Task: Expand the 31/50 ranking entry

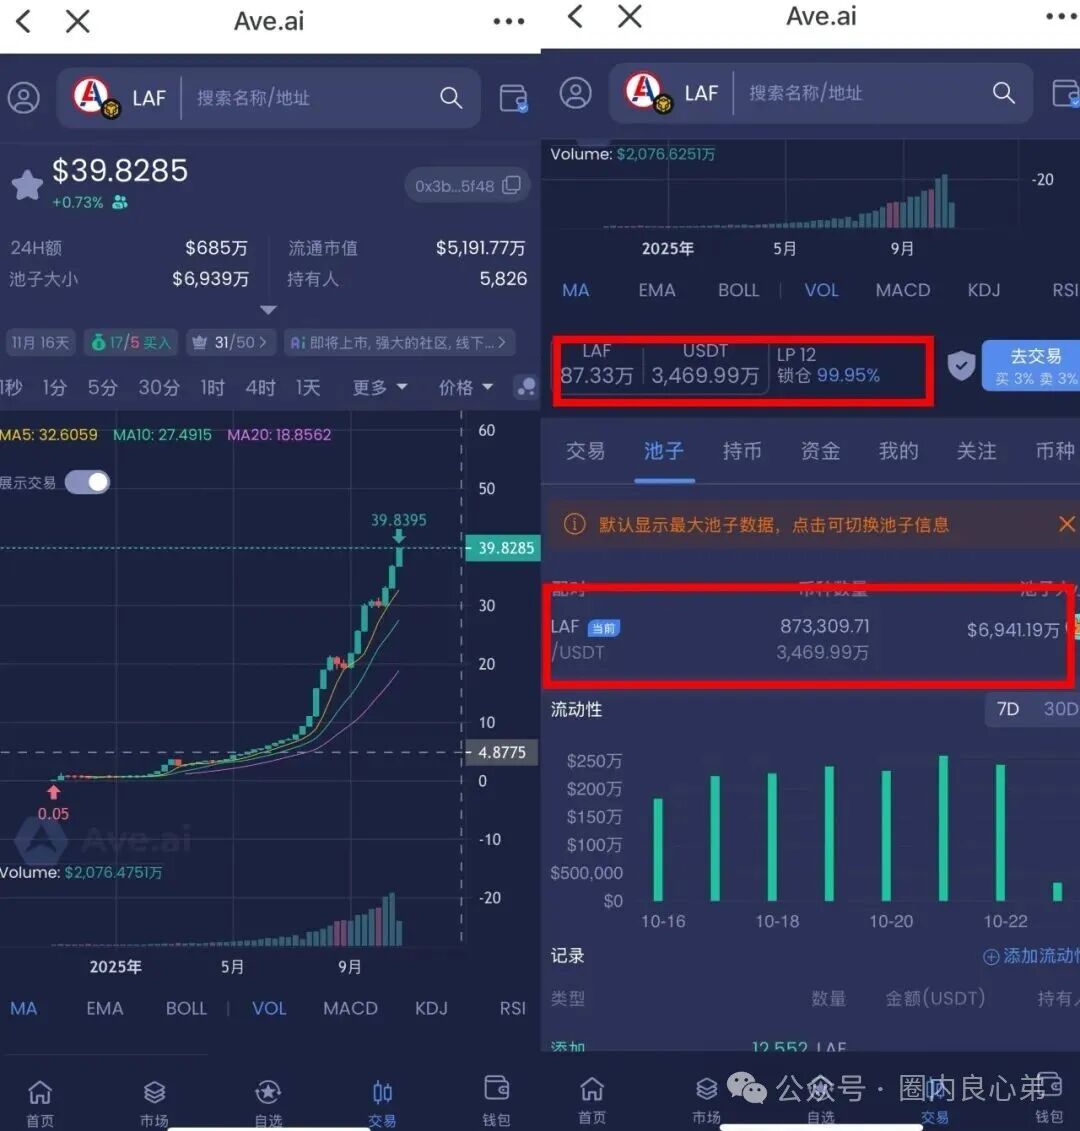Action: click(x=231, y=342)
